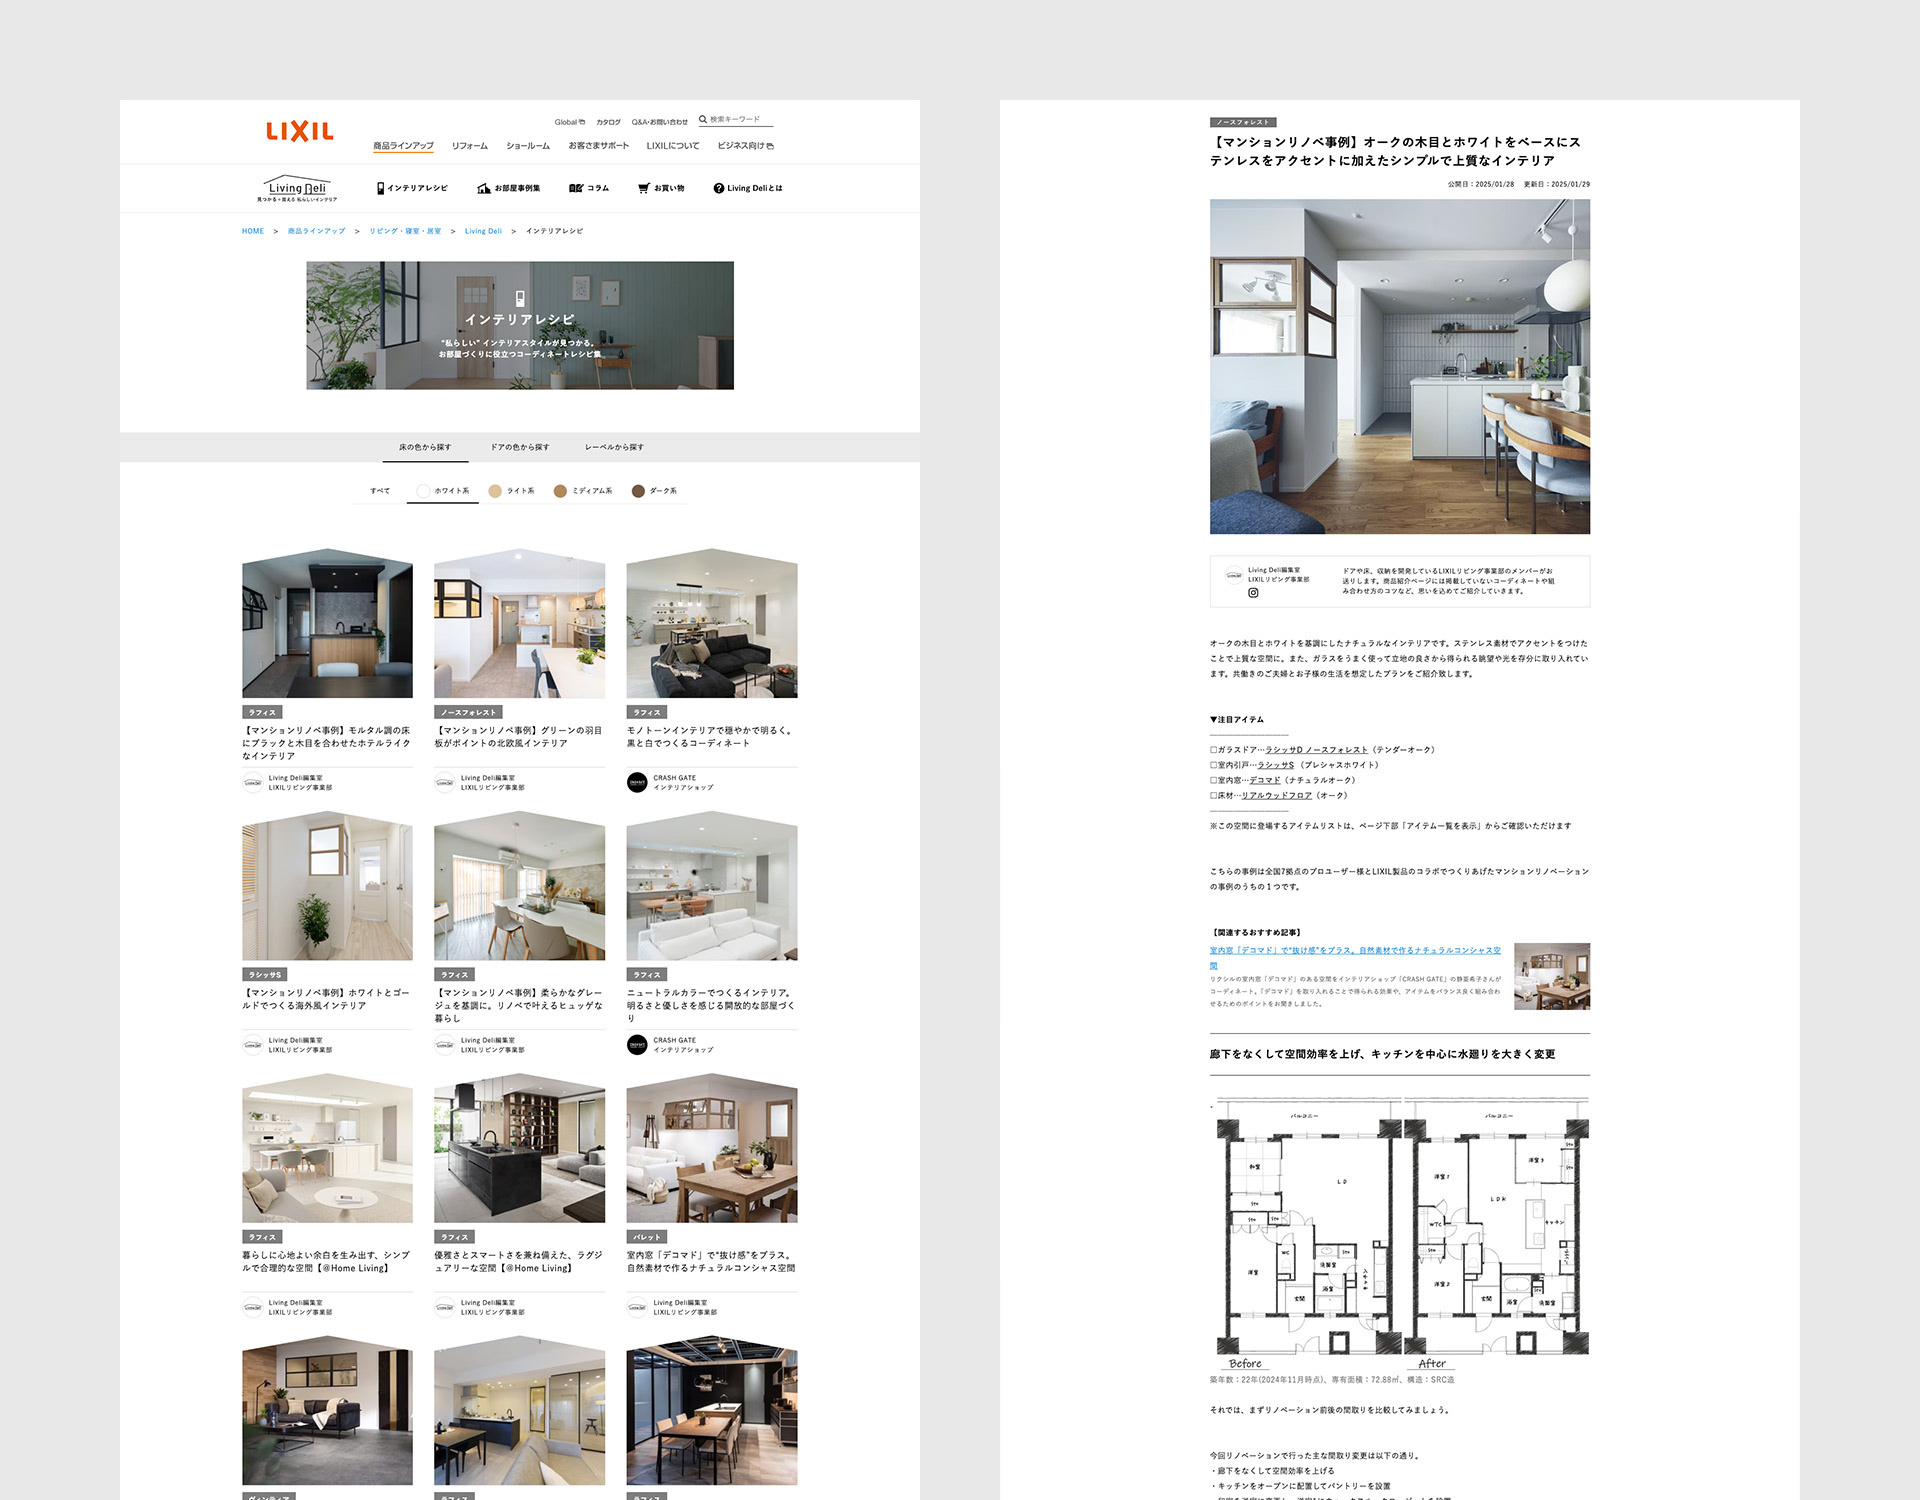
Task: Click the インテリアレシピ phone icon
Action: pyautogui.click(x=380, y=188)
